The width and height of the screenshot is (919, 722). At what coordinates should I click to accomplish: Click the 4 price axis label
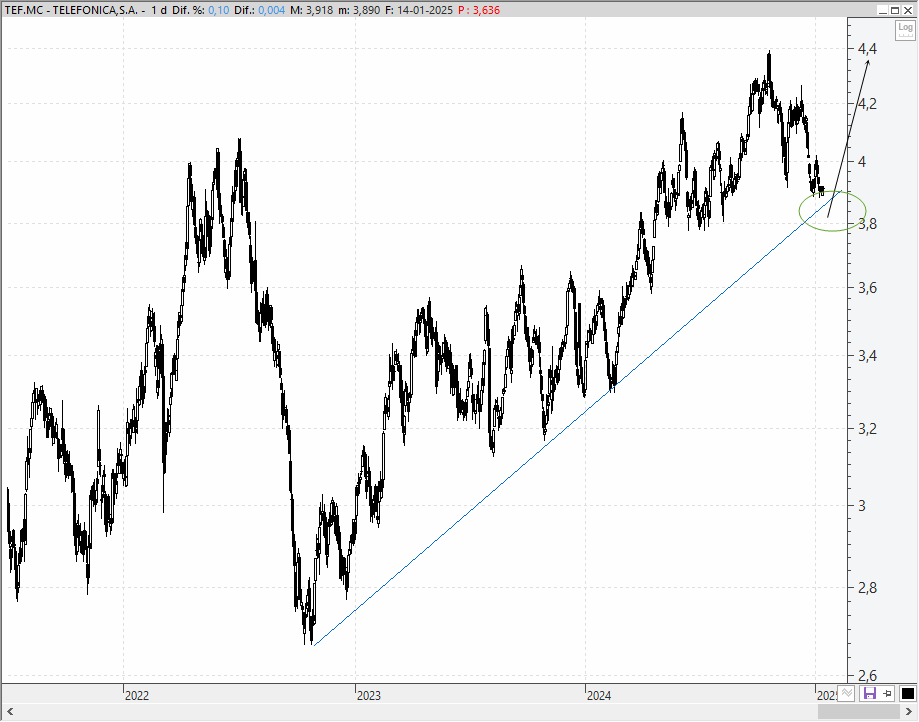(x=862, y=162)
